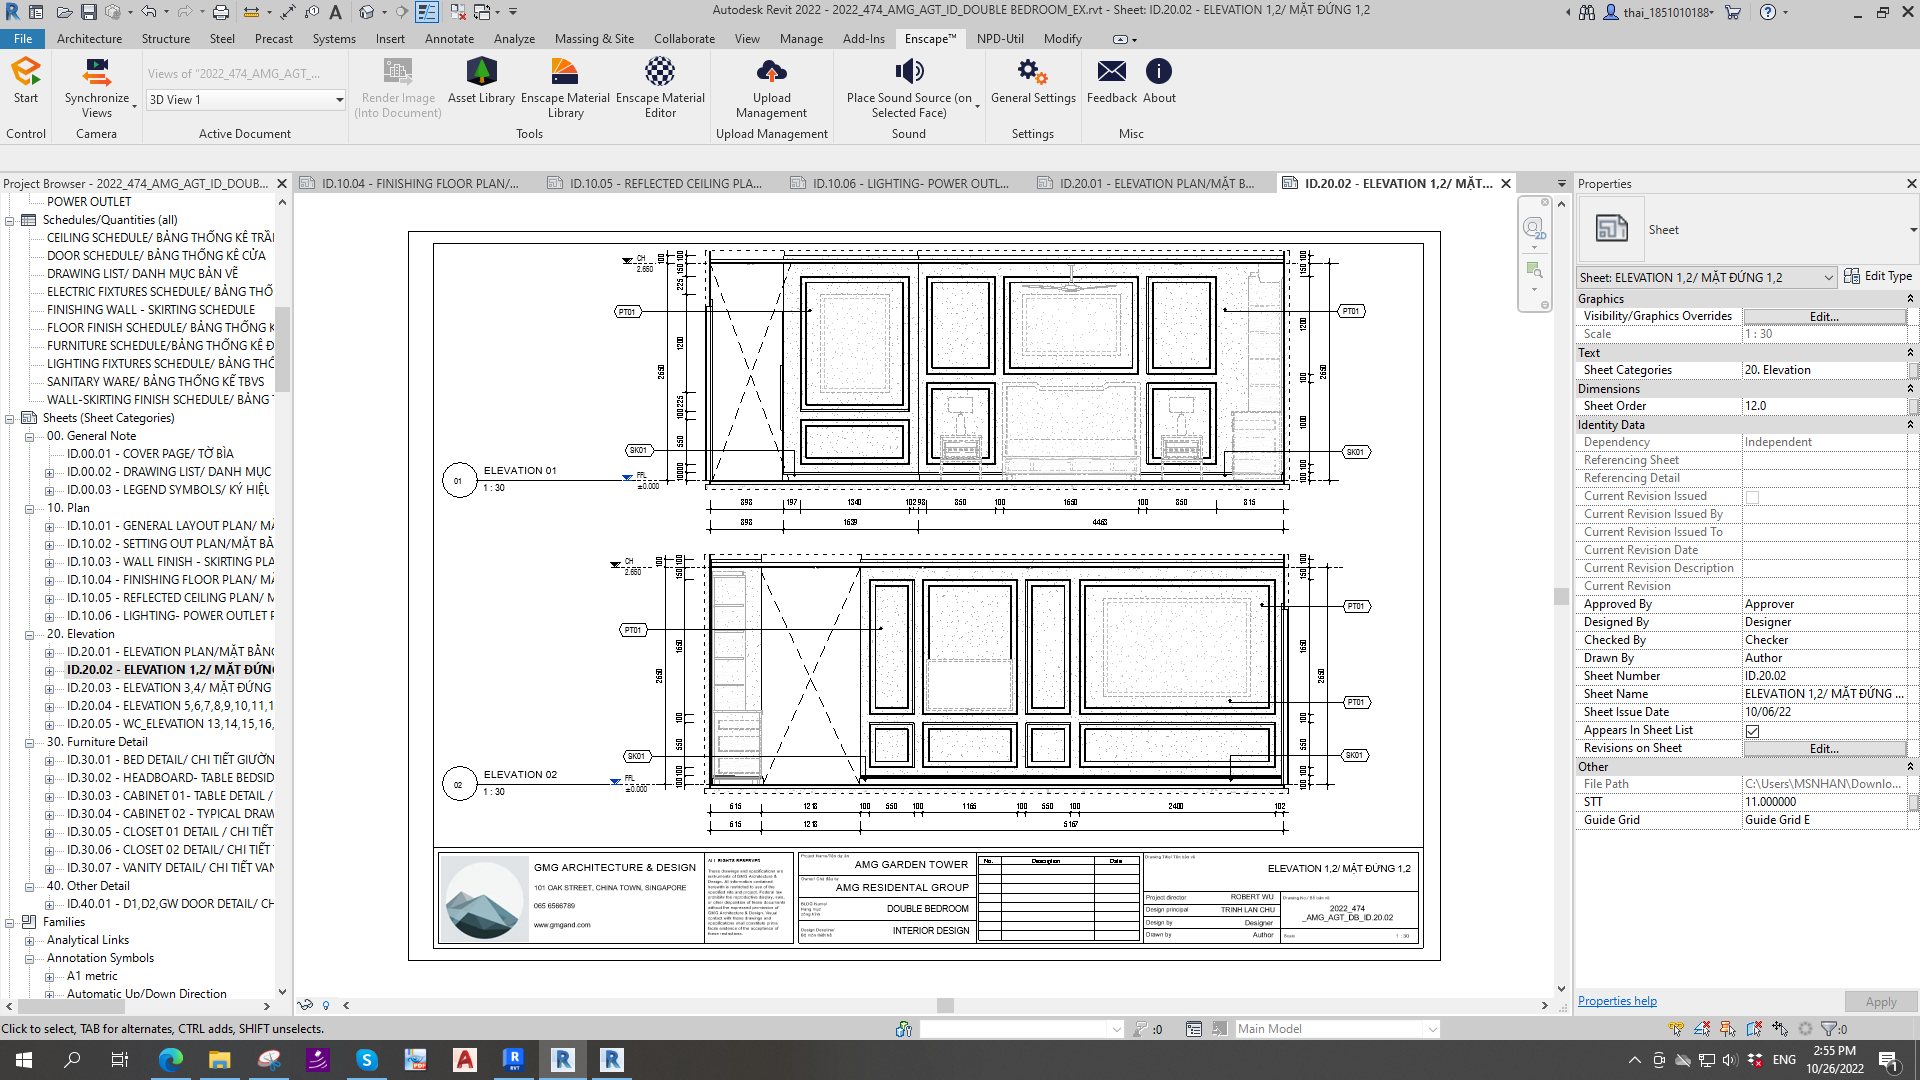Edit the Sheet Order value field
The image size is (1920, 1080).
coord(1825,406)
